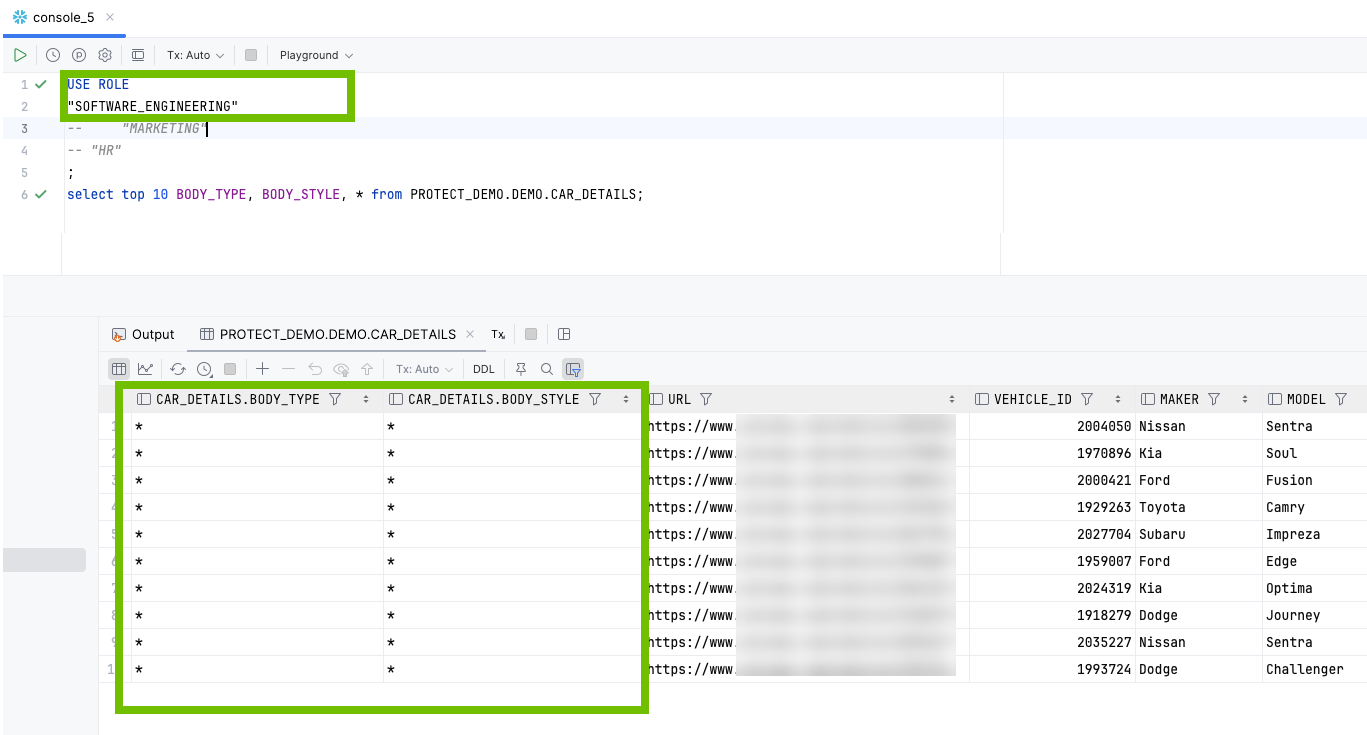Toggle the table grid view button

(118, 369)
